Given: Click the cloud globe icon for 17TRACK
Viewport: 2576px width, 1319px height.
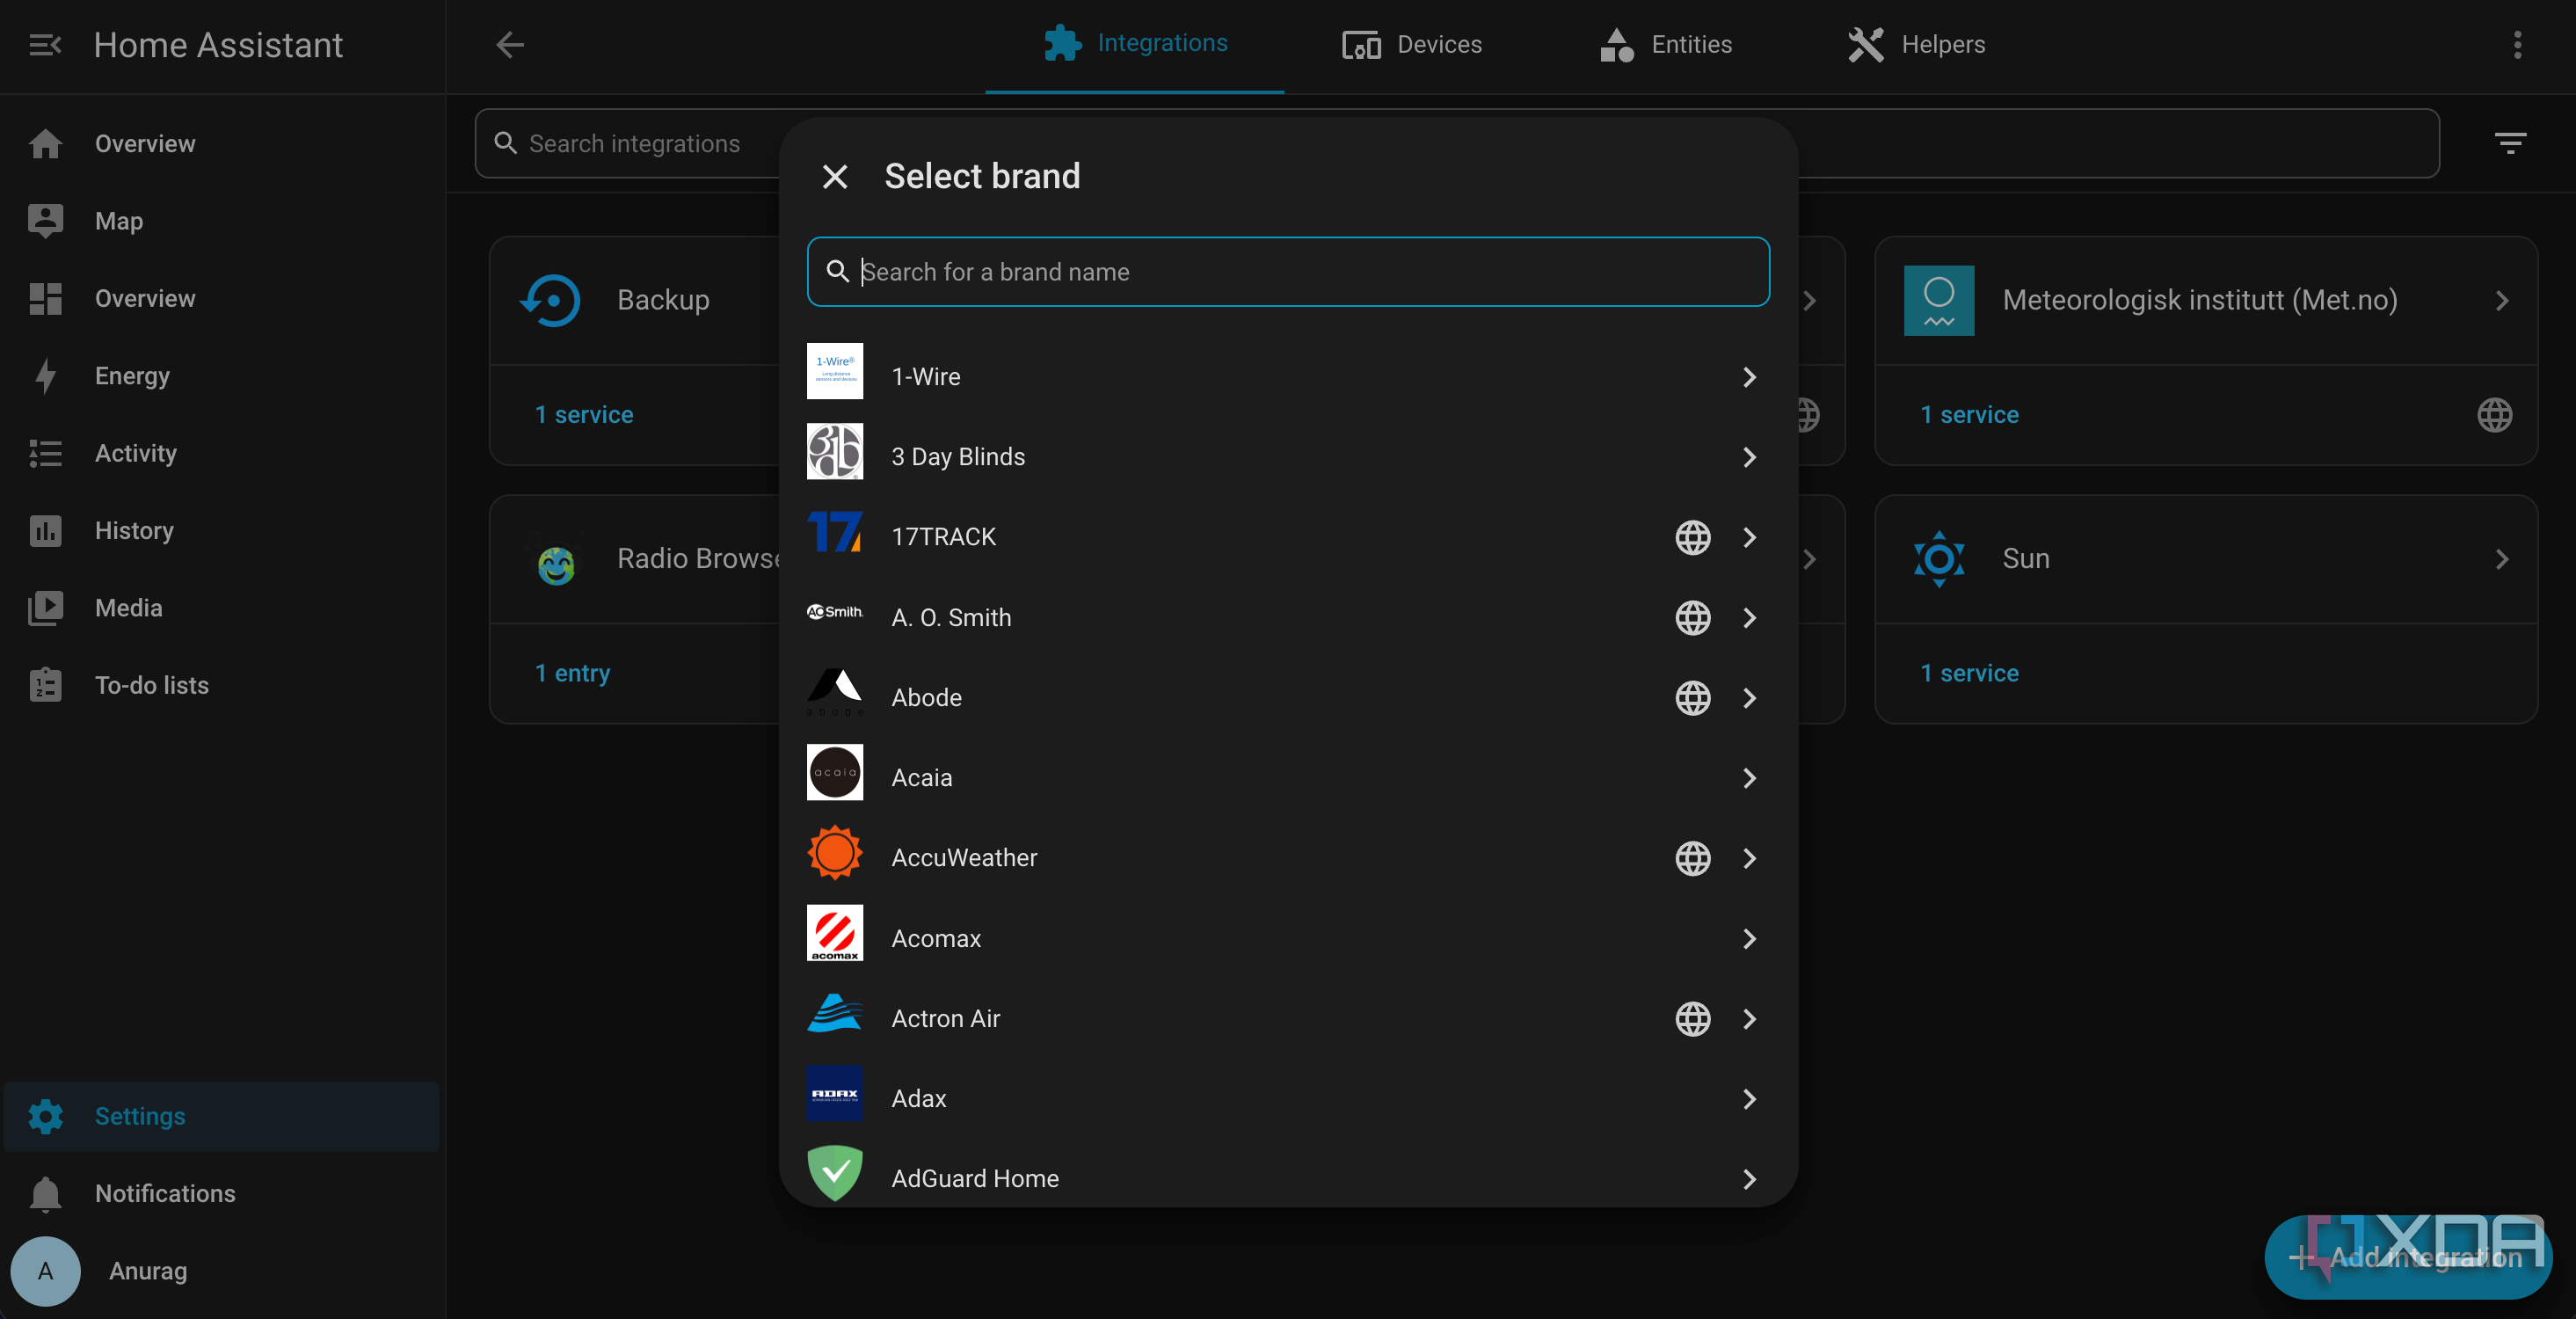Looking at the screenshot, I should click(1692, 538).
